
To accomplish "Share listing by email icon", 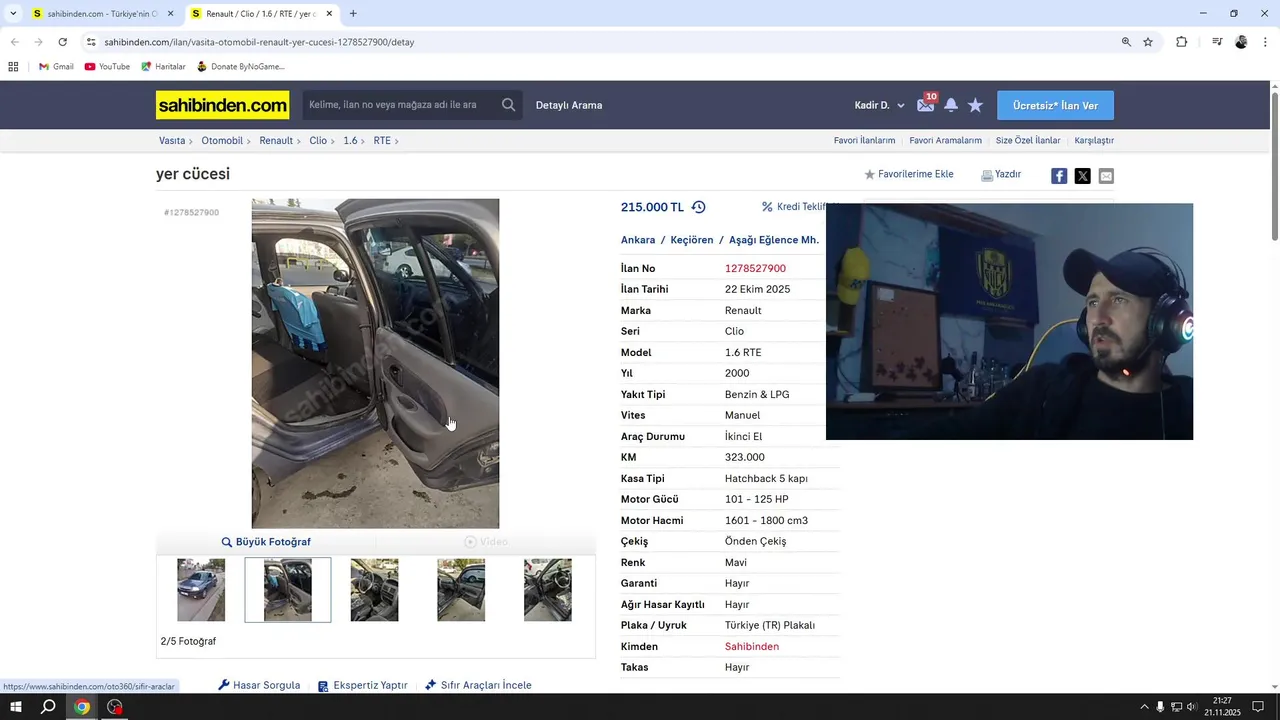I will point(1106,176).
